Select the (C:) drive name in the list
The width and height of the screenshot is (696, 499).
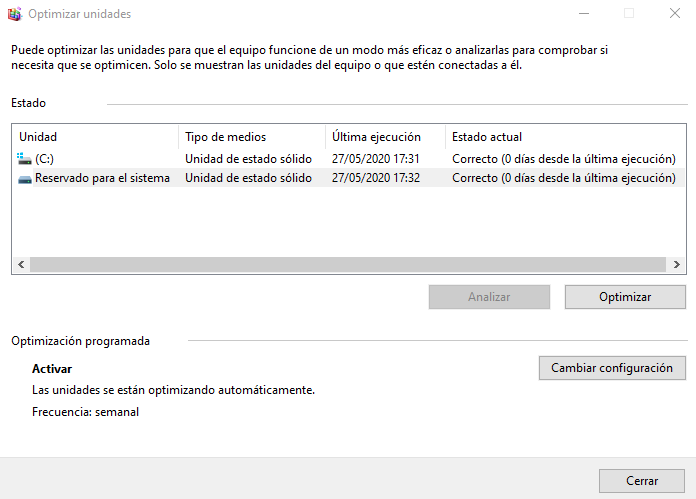tap(44, 159)
